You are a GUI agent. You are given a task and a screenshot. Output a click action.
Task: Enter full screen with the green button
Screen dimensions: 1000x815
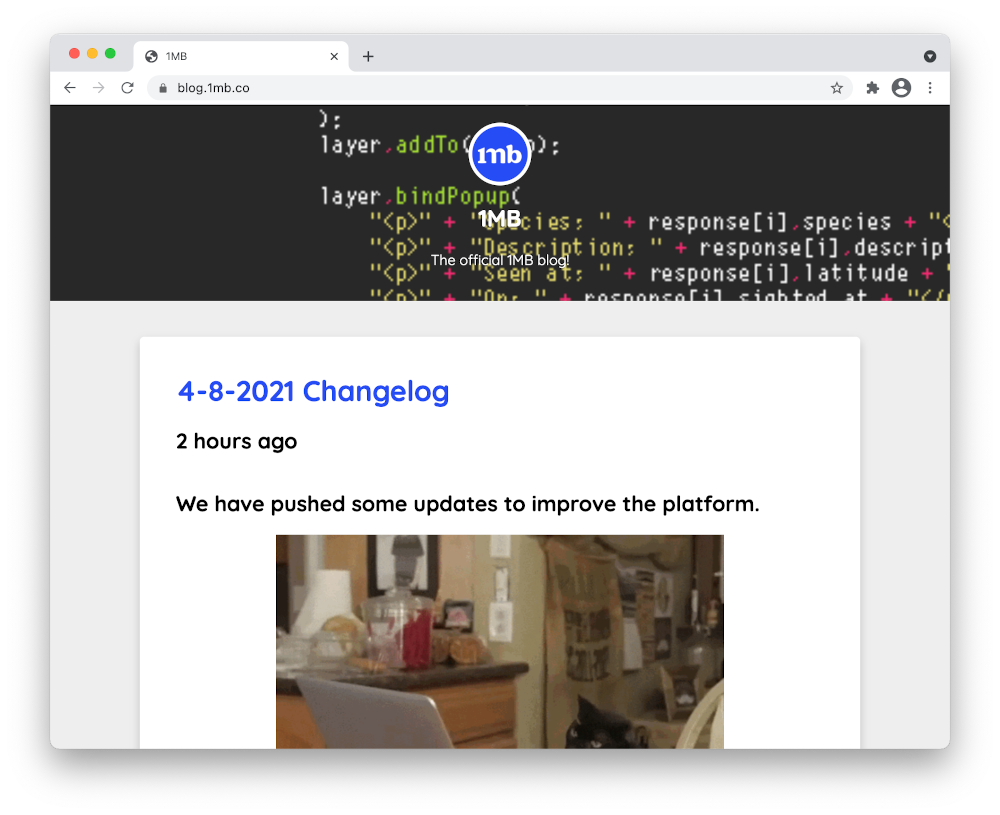pos(110,54)
